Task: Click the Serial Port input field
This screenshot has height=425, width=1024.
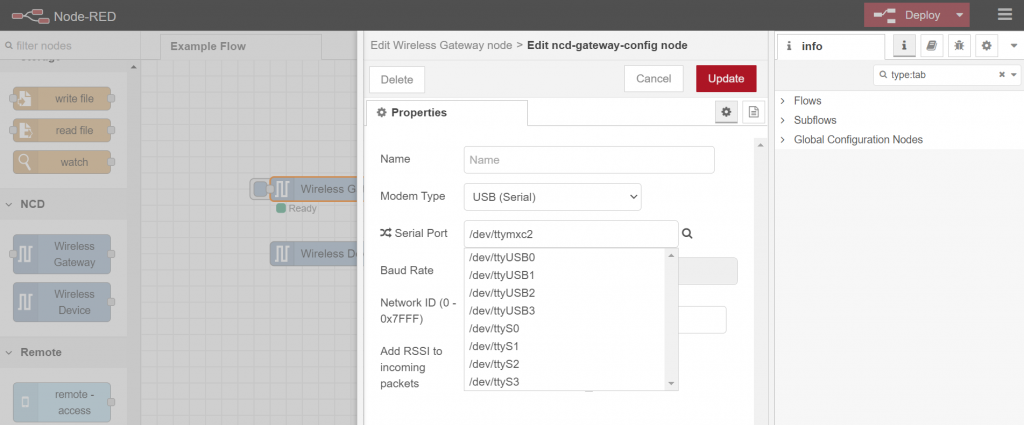Action: click(571, 234)
